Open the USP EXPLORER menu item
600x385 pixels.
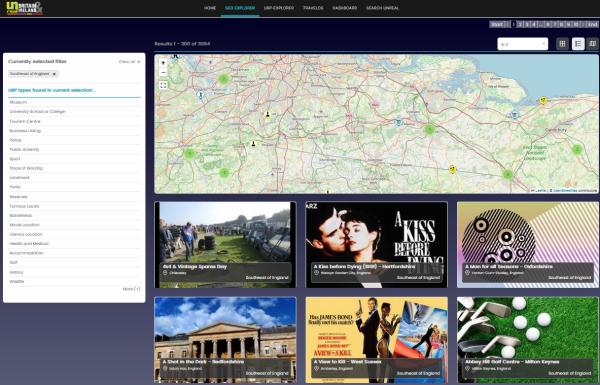coord(279,8)
